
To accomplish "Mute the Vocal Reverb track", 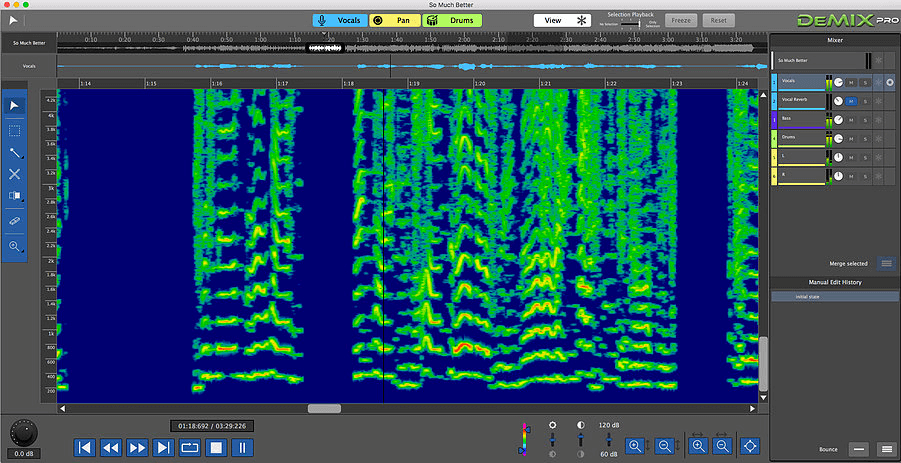I will tap(851, 101).
